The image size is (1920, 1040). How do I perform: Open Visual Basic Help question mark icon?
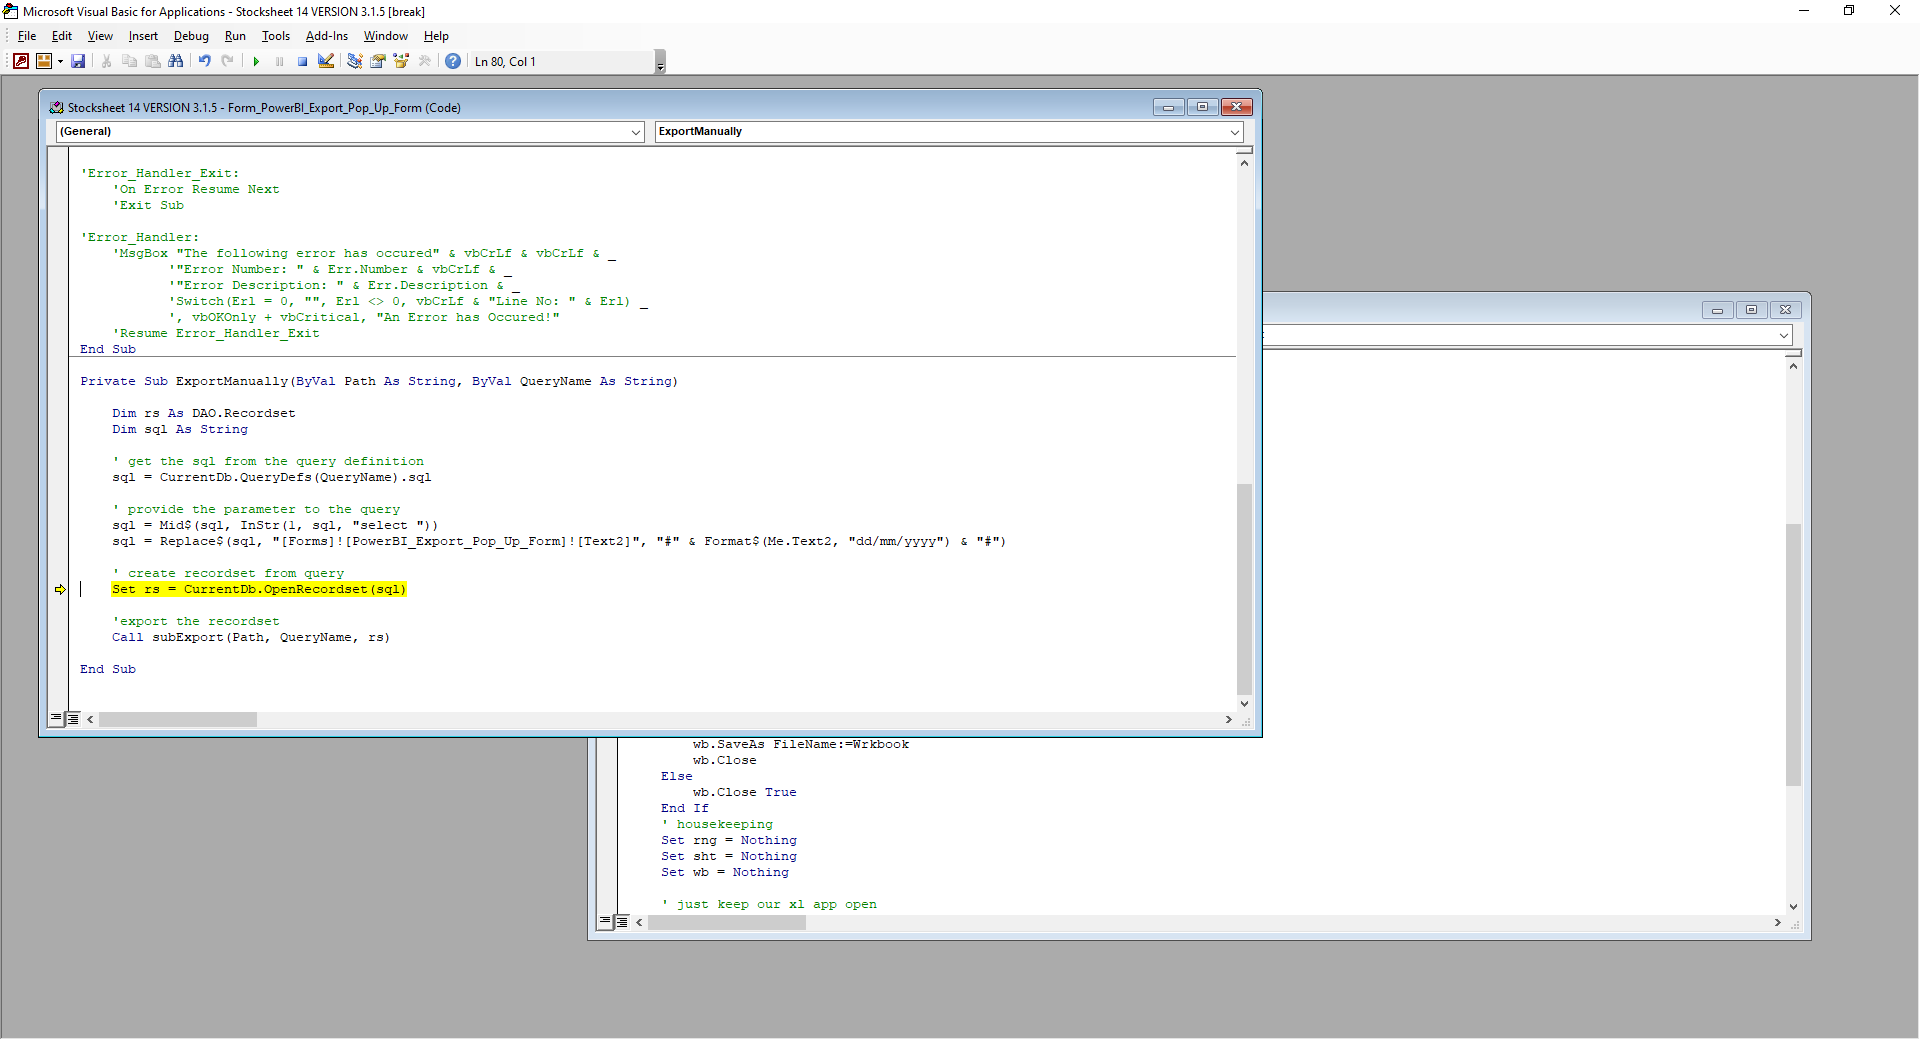click(453, 61)
